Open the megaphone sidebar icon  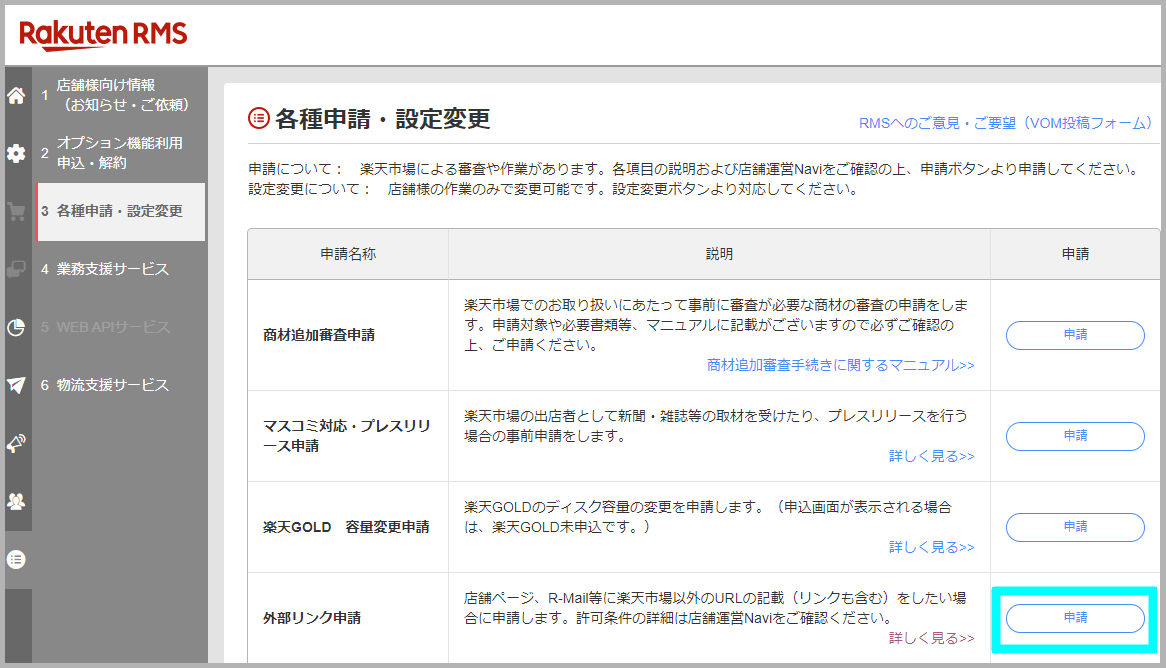click(16, 443)
